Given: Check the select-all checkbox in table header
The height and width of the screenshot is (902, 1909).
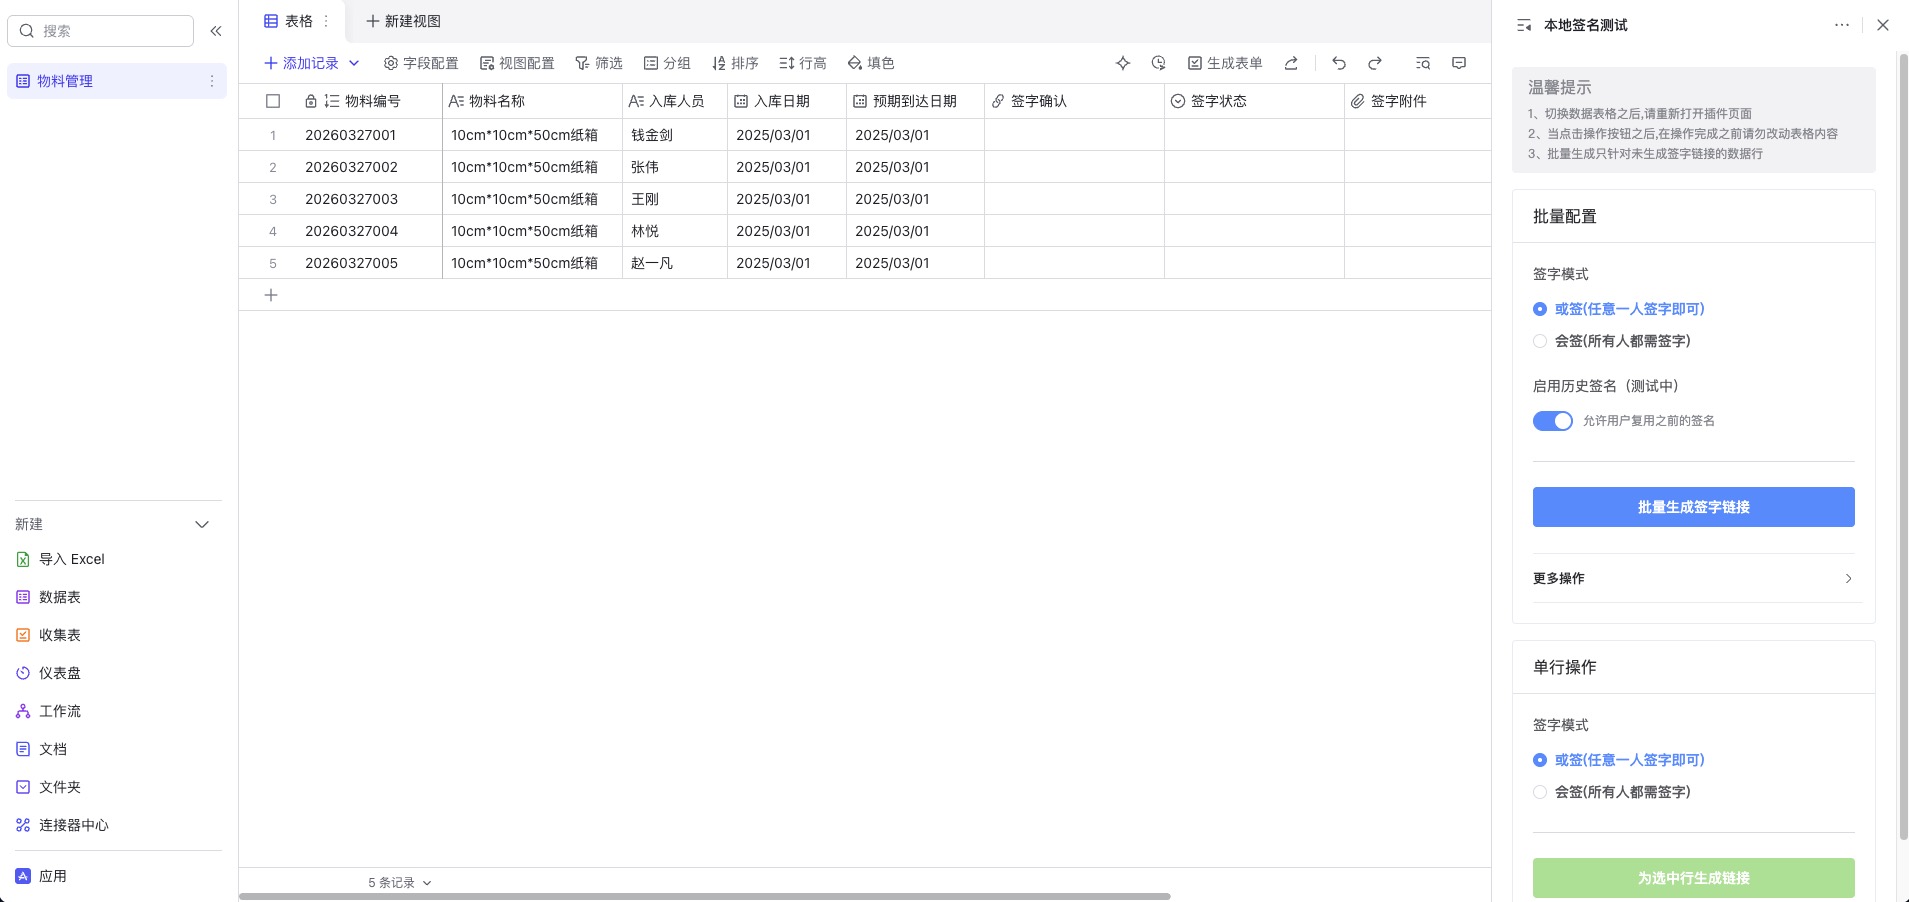Looking at the screenshot, I should (x=273, y=101).
